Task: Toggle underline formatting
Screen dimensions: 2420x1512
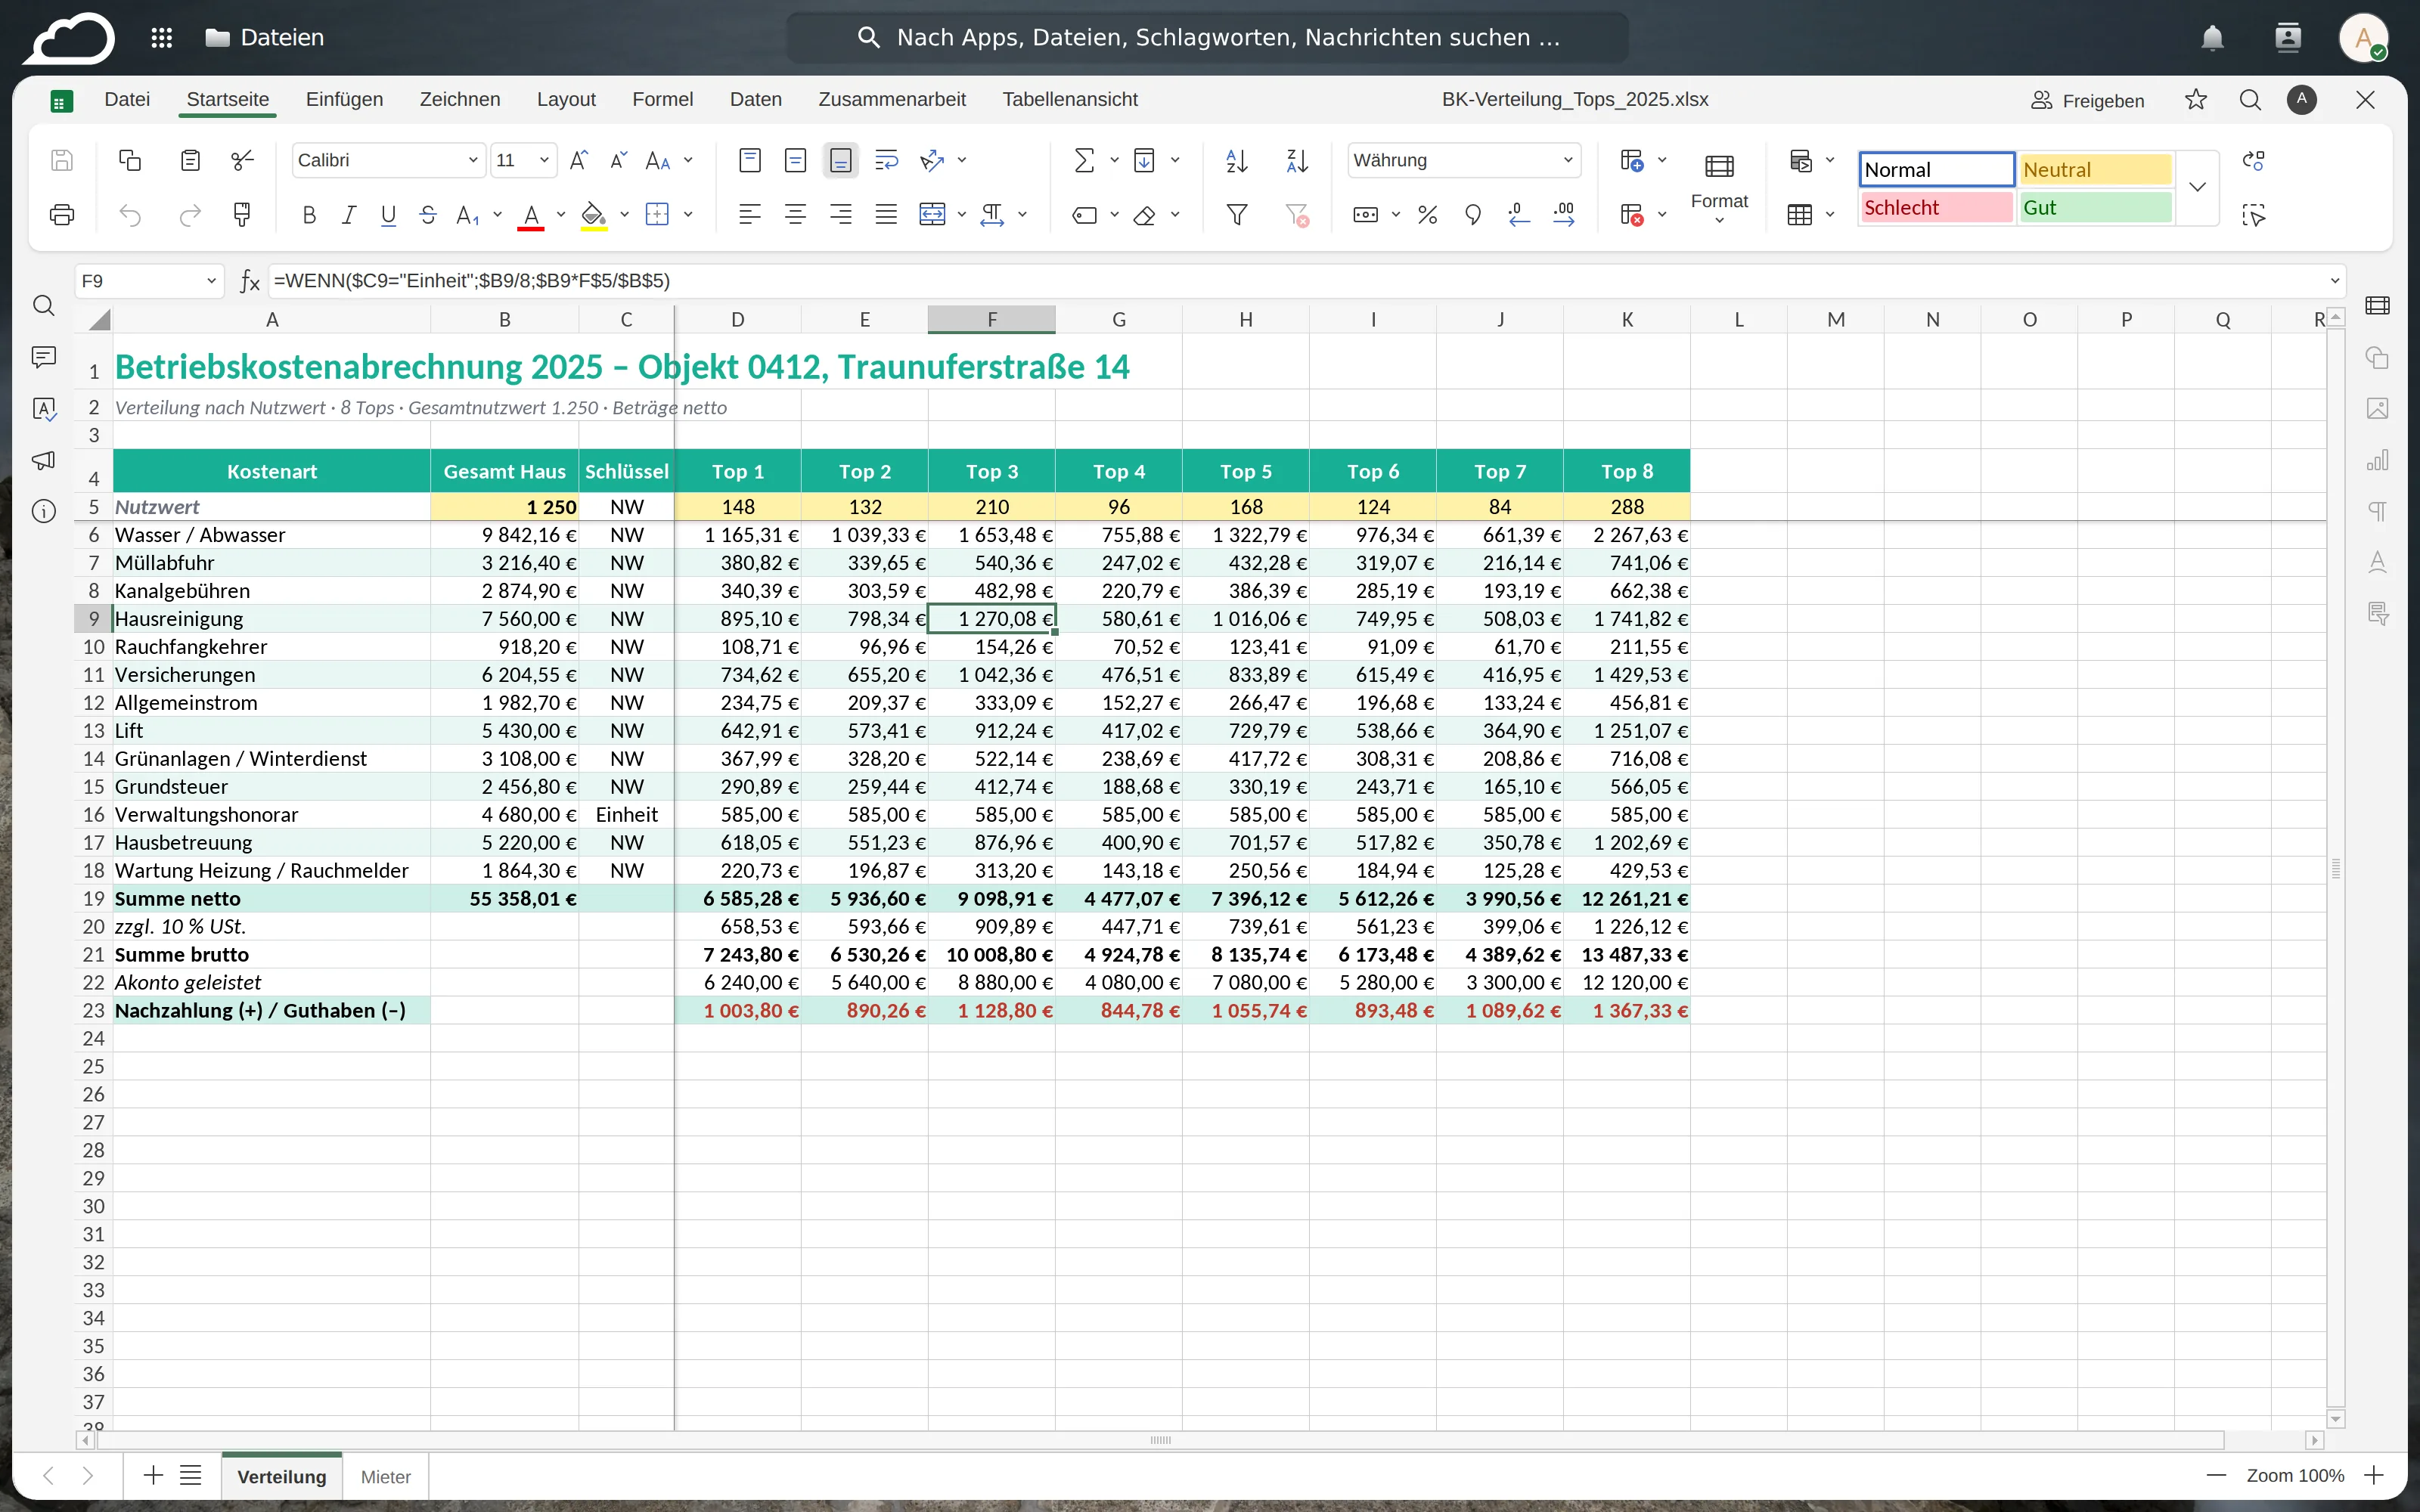Action: tap(388, 215)
